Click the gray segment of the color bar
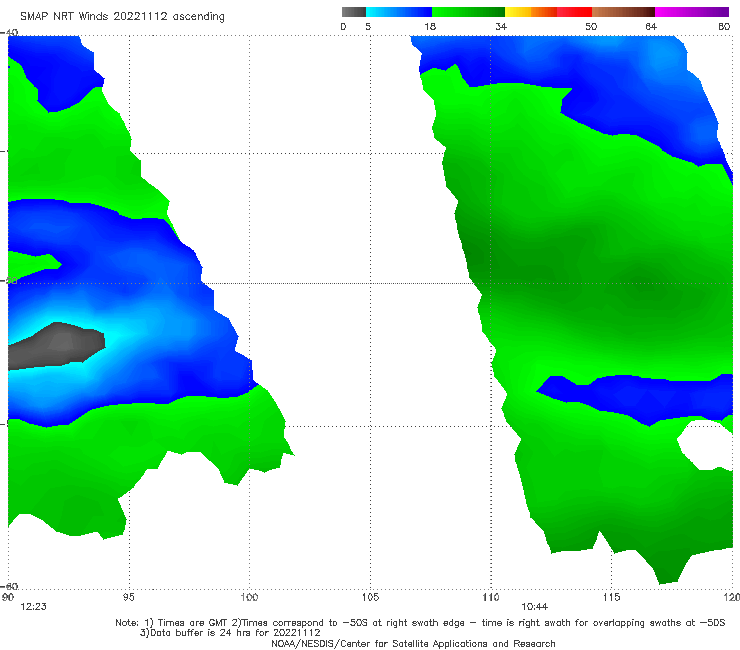This screenshot has height=650, width=740. click(x=354, y=12)
